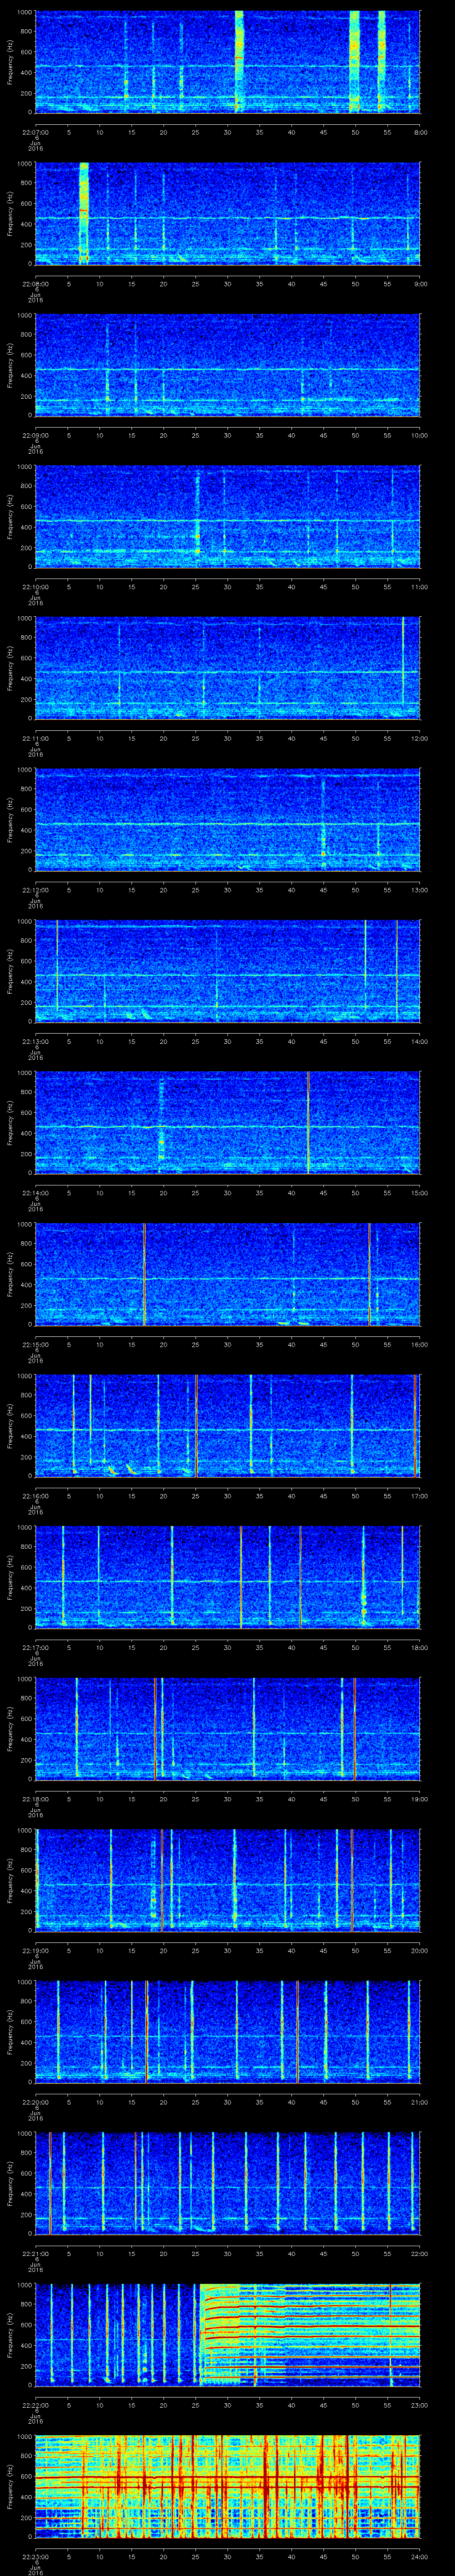Select the spectrogram panel starting at 22:18:00
Viewport: 455px width, 2576px height.
click(x=227, y=1729)
